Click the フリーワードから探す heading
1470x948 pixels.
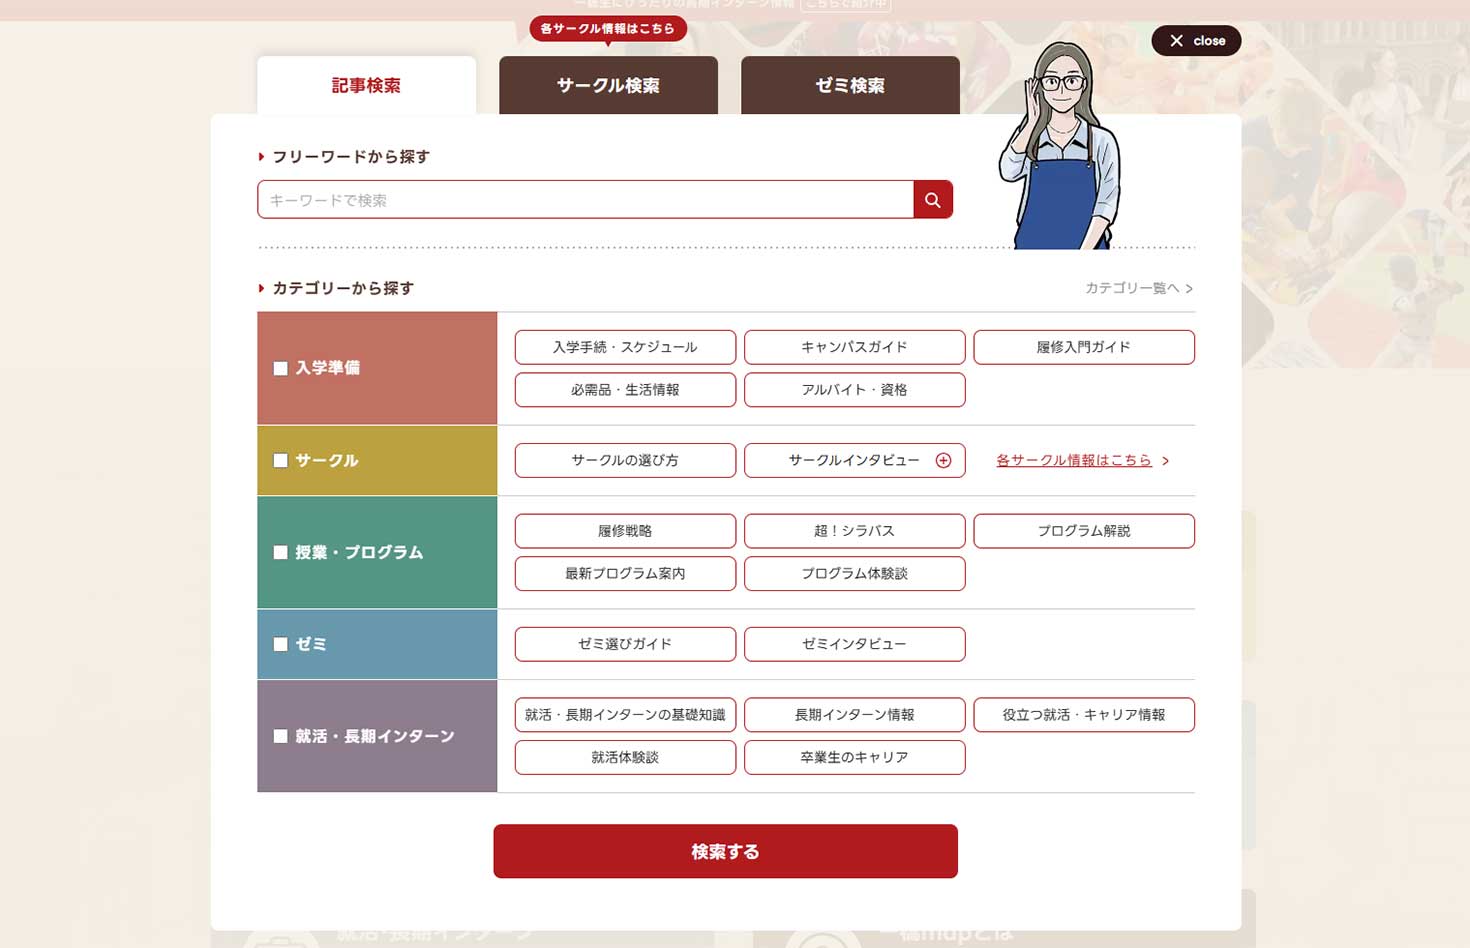pos(351,157)
